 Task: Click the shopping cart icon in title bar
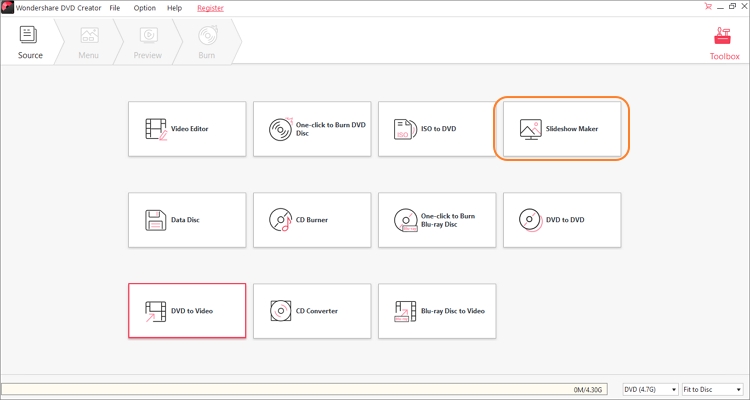[x=708, y=6]
